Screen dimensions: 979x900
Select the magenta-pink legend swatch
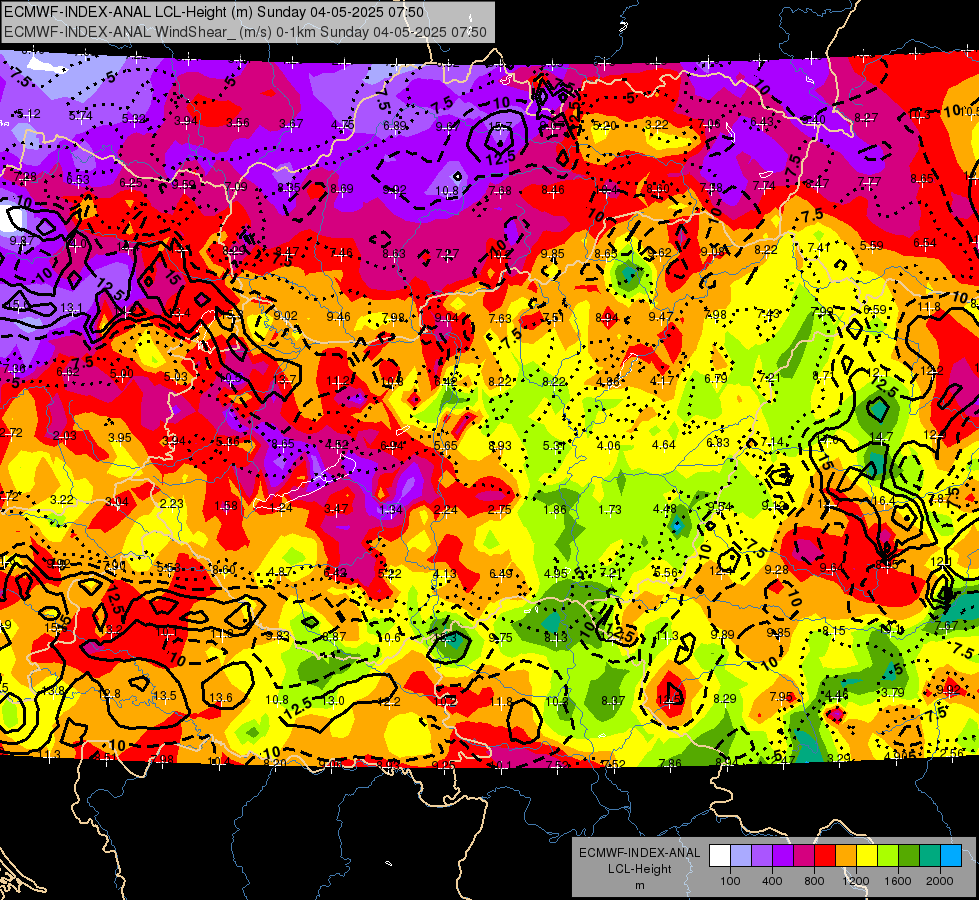coord(804,856)
